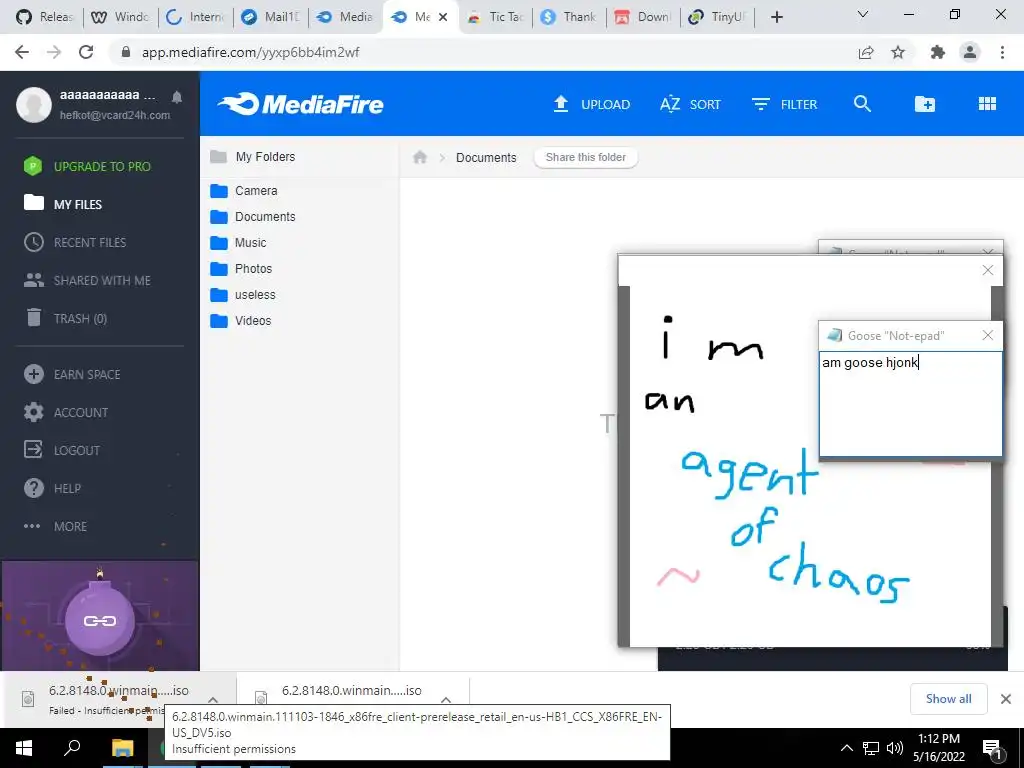
Task: Open the Camera folder
Action: 244,191
